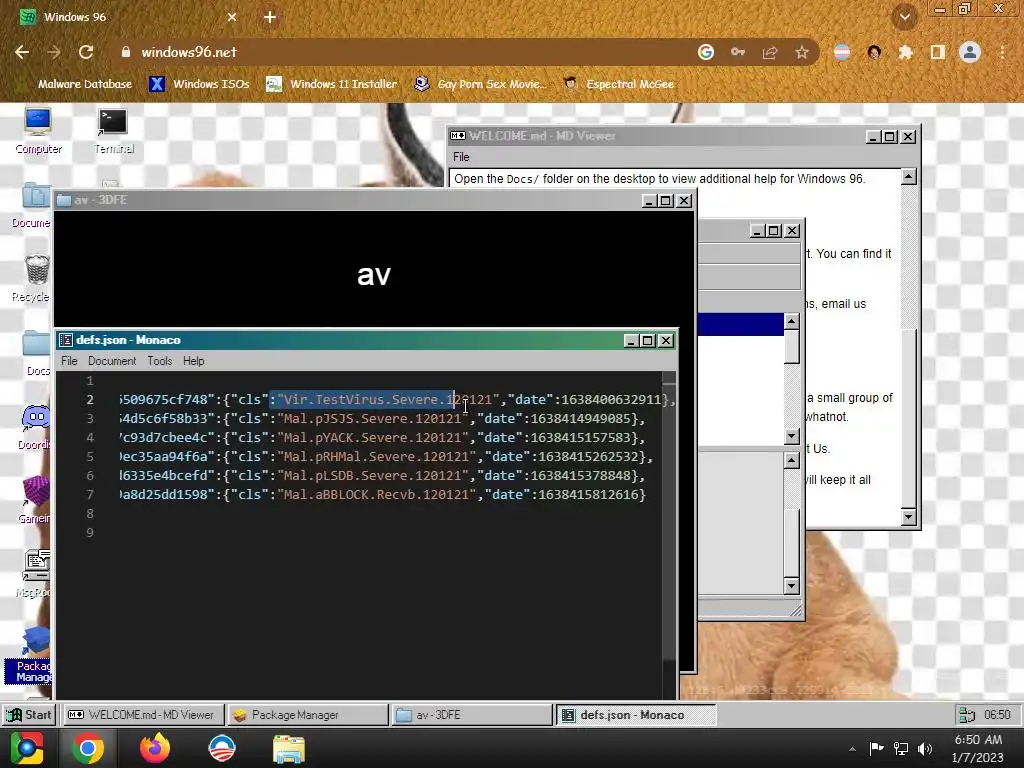Open Help menu in Monaco editor

193,361
